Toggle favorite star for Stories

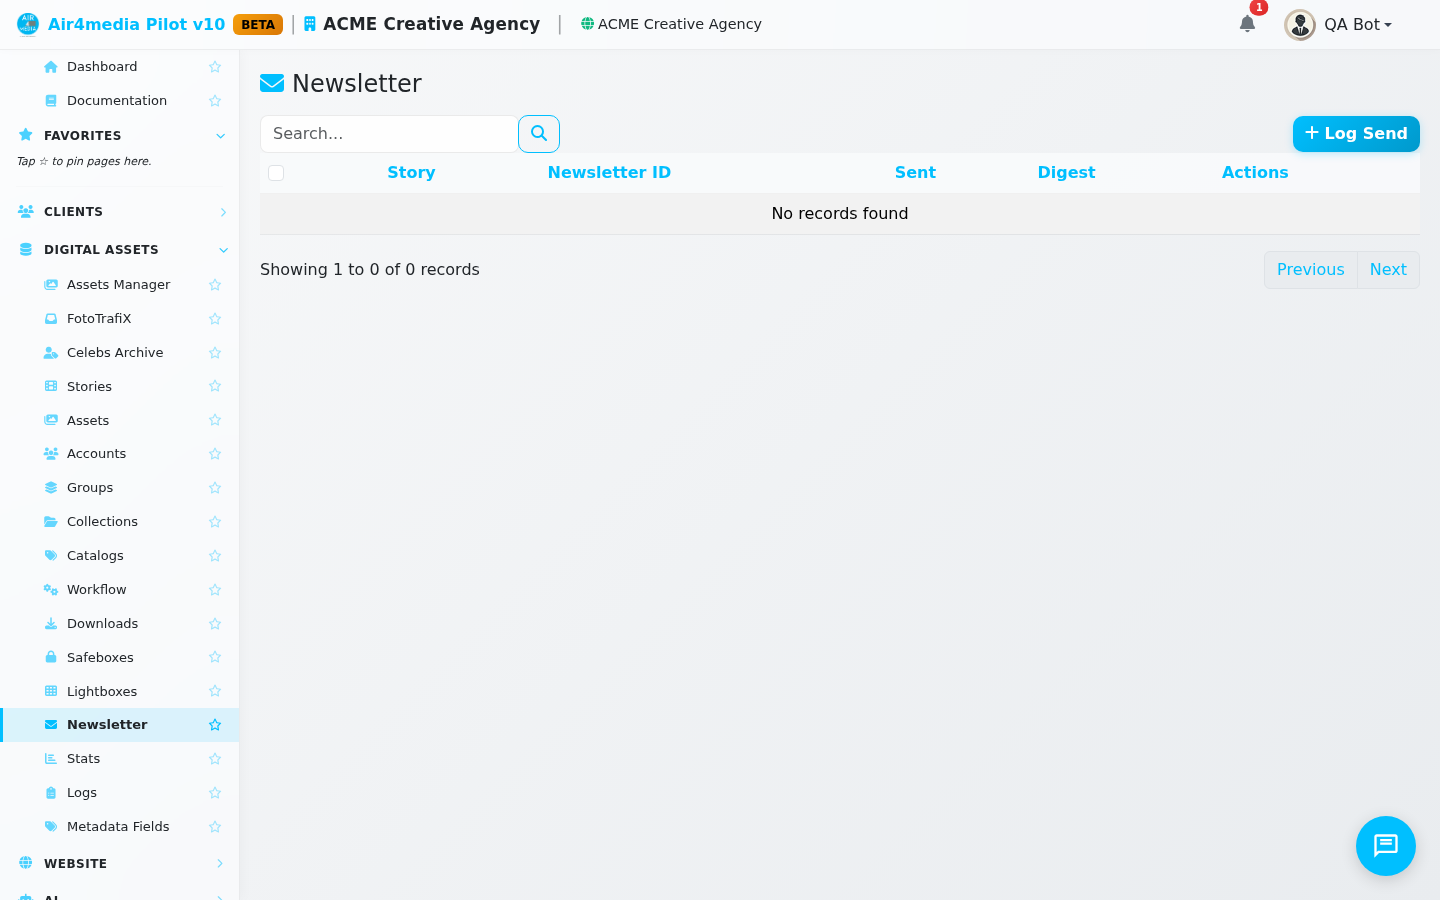point(215,387)
